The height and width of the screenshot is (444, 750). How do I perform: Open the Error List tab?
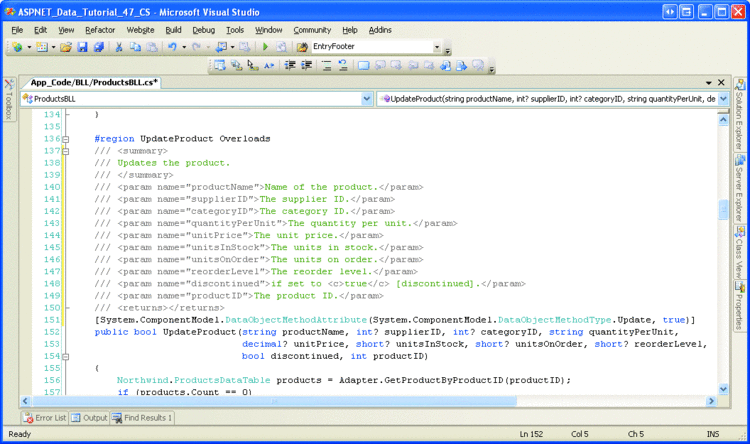(x=45, y=418)
